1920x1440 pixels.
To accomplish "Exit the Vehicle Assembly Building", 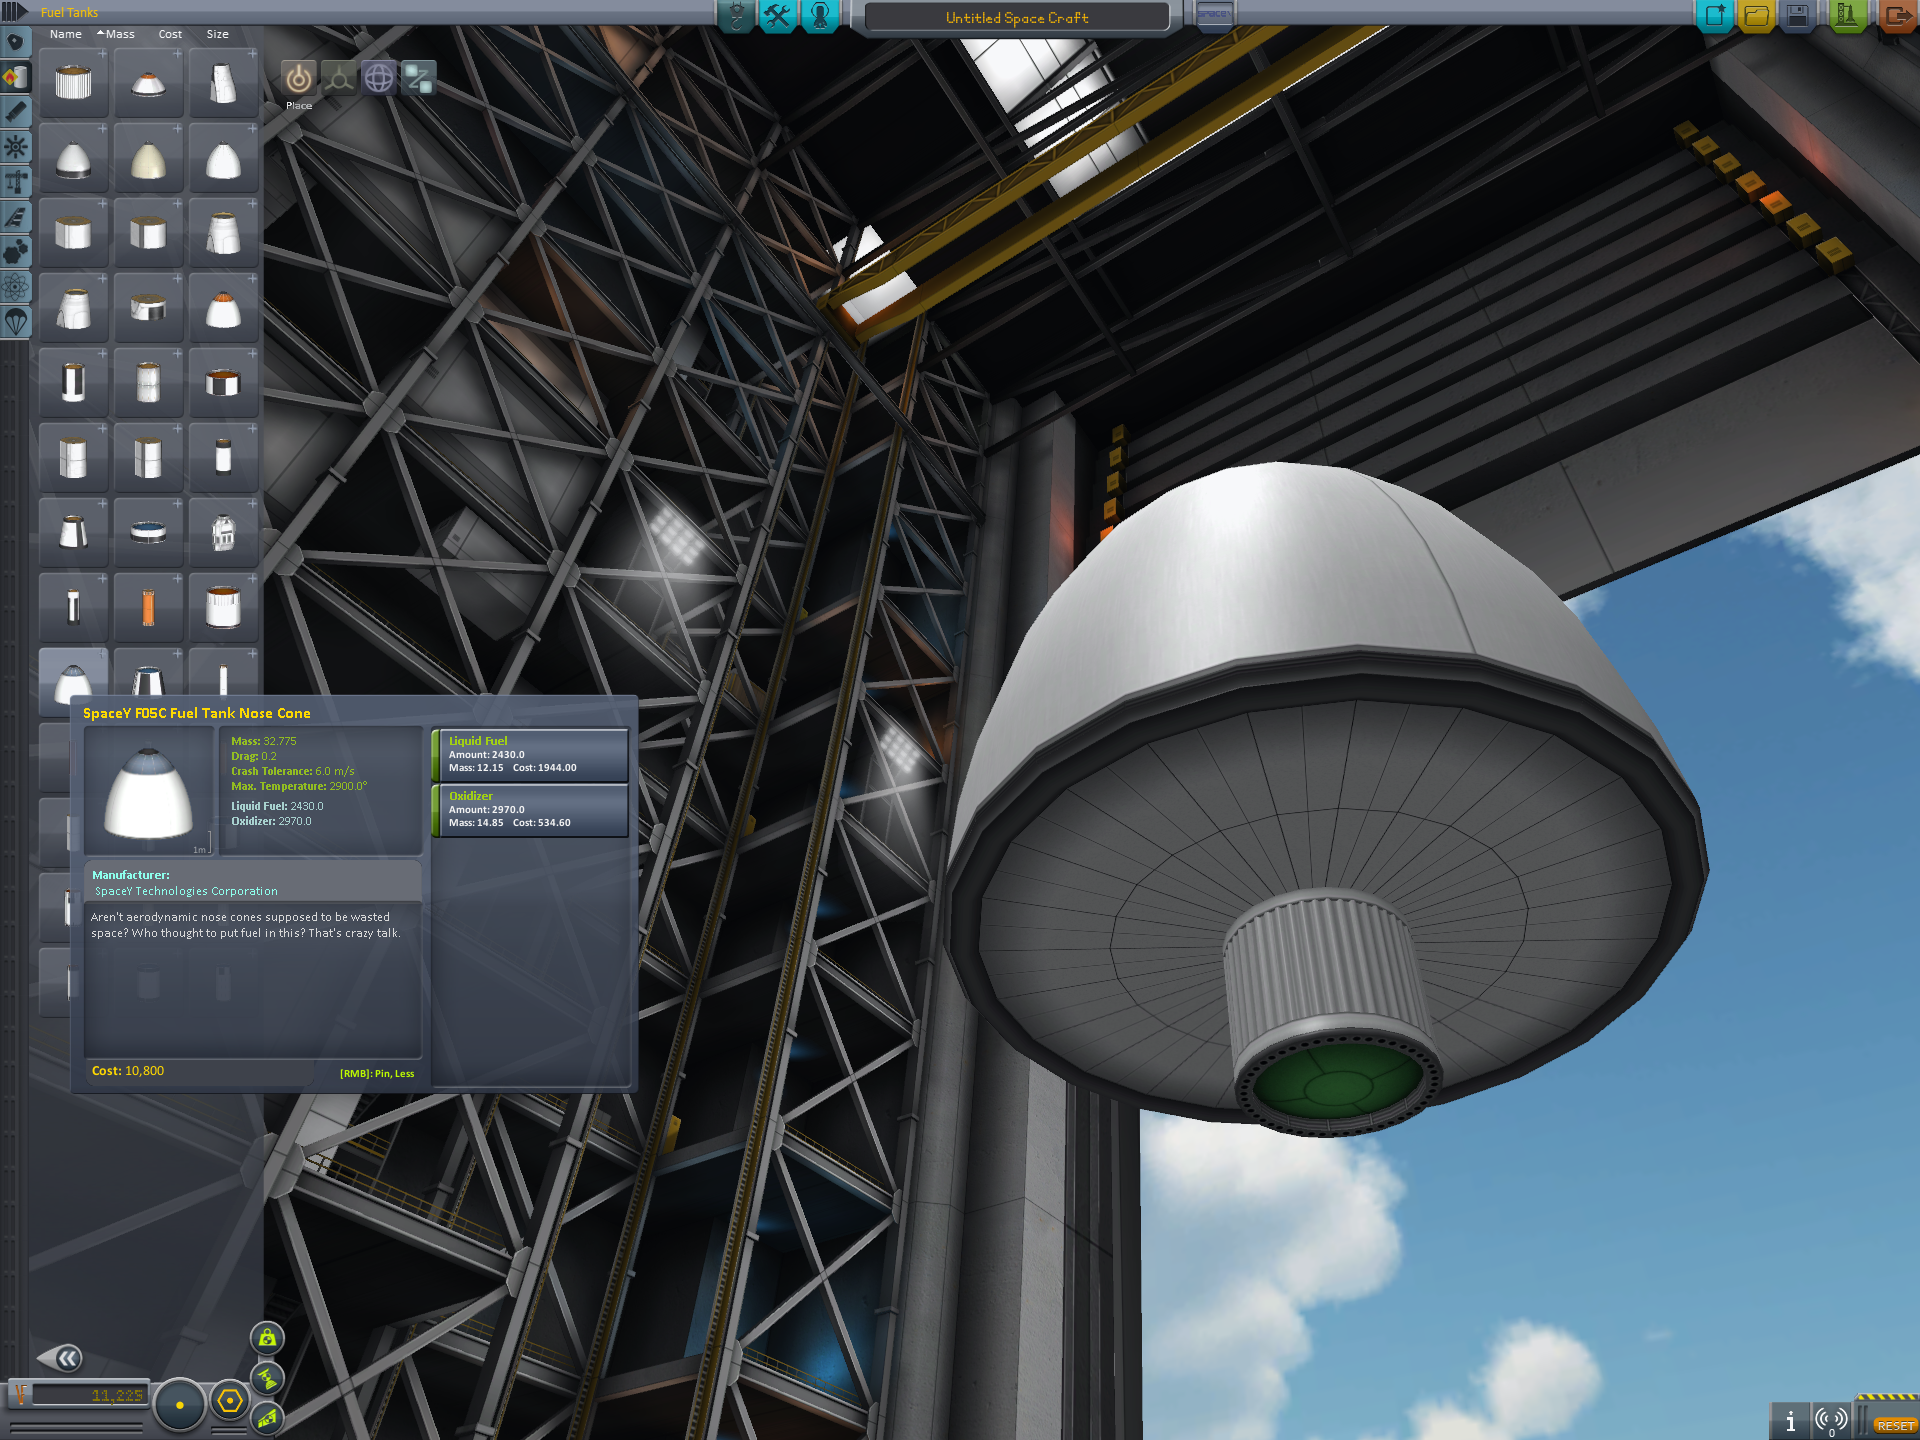I will 1897,16.
